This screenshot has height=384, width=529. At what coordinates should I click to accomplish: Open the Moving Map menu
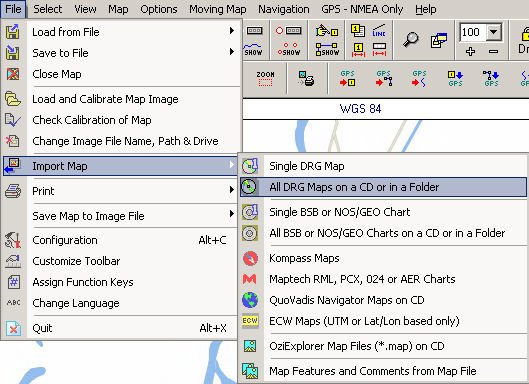(218, 9)
